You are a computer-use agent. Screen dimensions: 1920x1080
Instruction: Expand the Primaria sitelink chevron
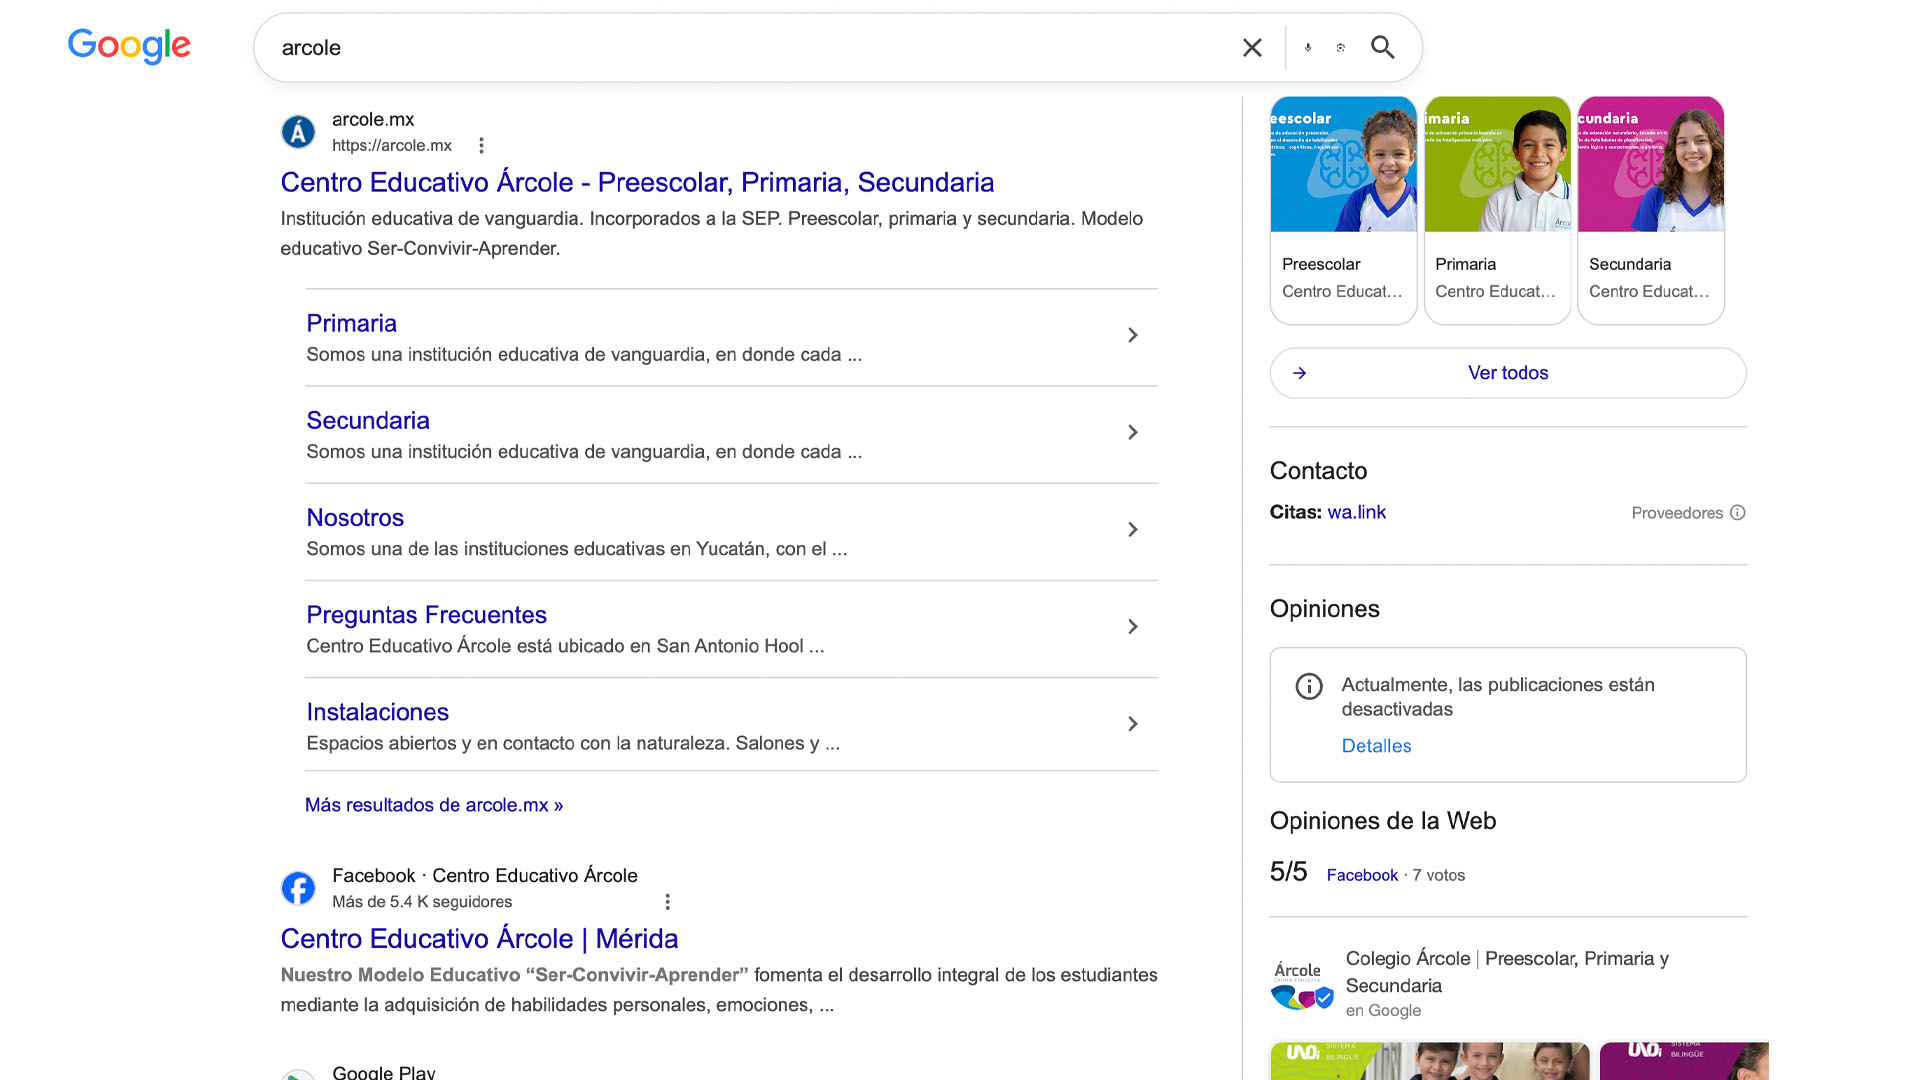pos(1133,335)
